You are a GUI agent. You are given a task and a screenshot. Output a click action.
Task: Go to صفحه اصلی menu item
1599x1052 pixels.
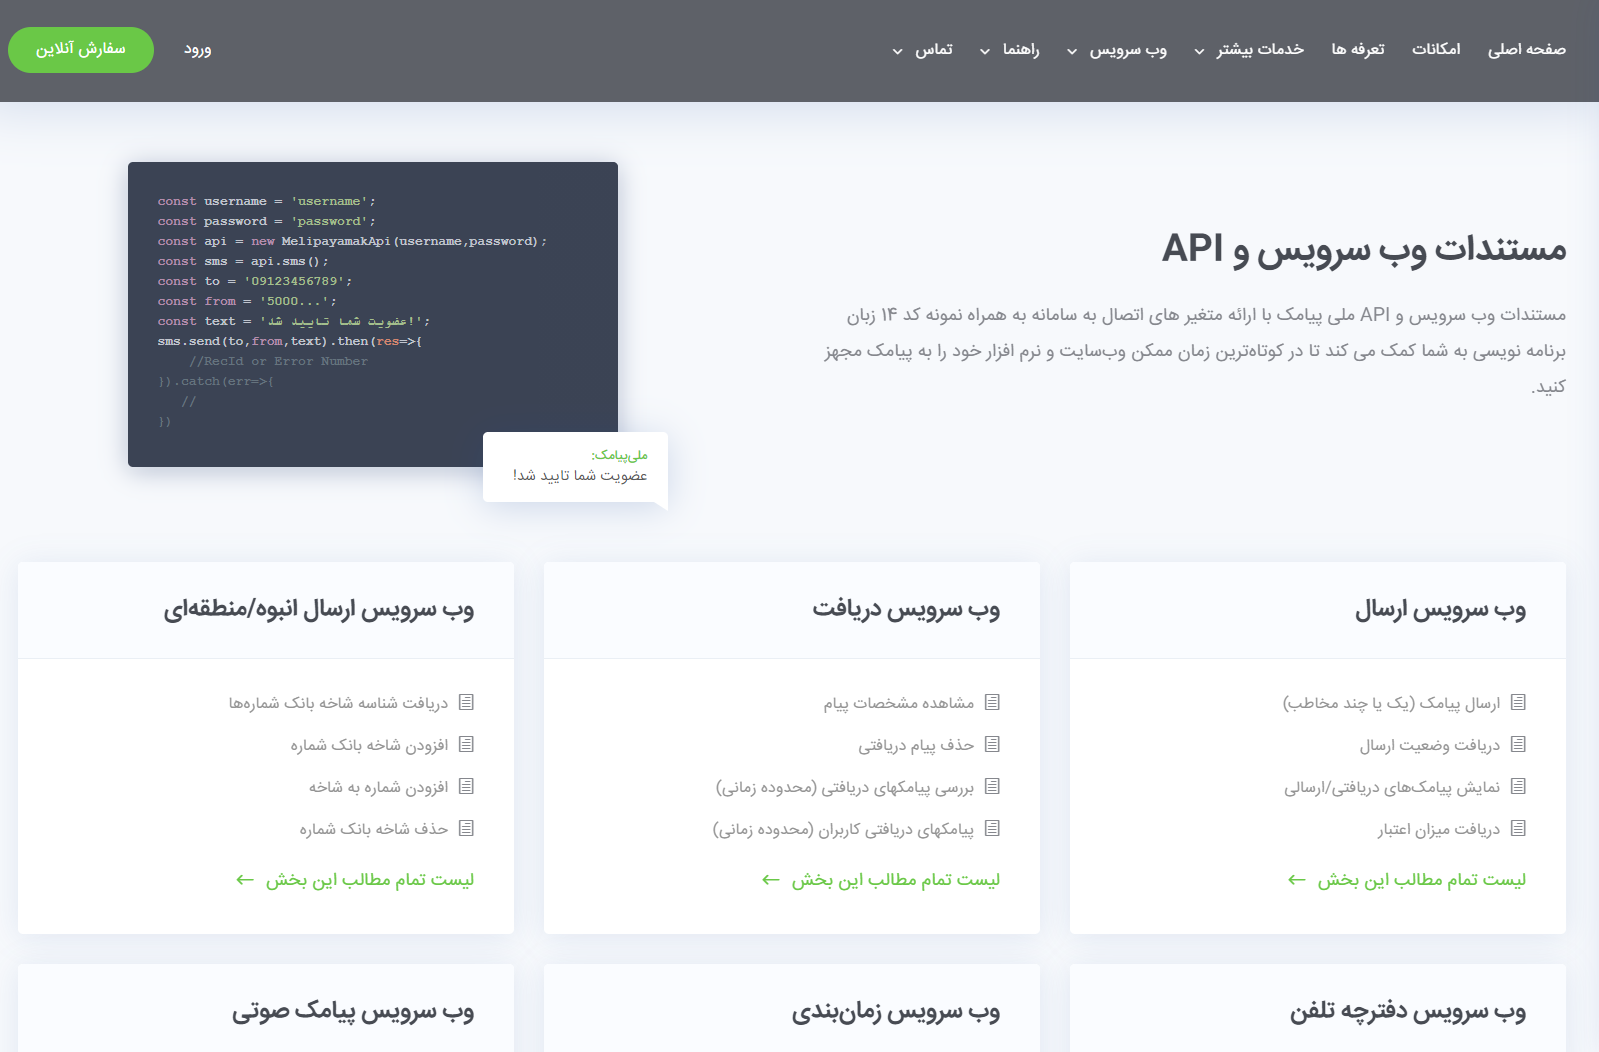tap(1526, 50)
